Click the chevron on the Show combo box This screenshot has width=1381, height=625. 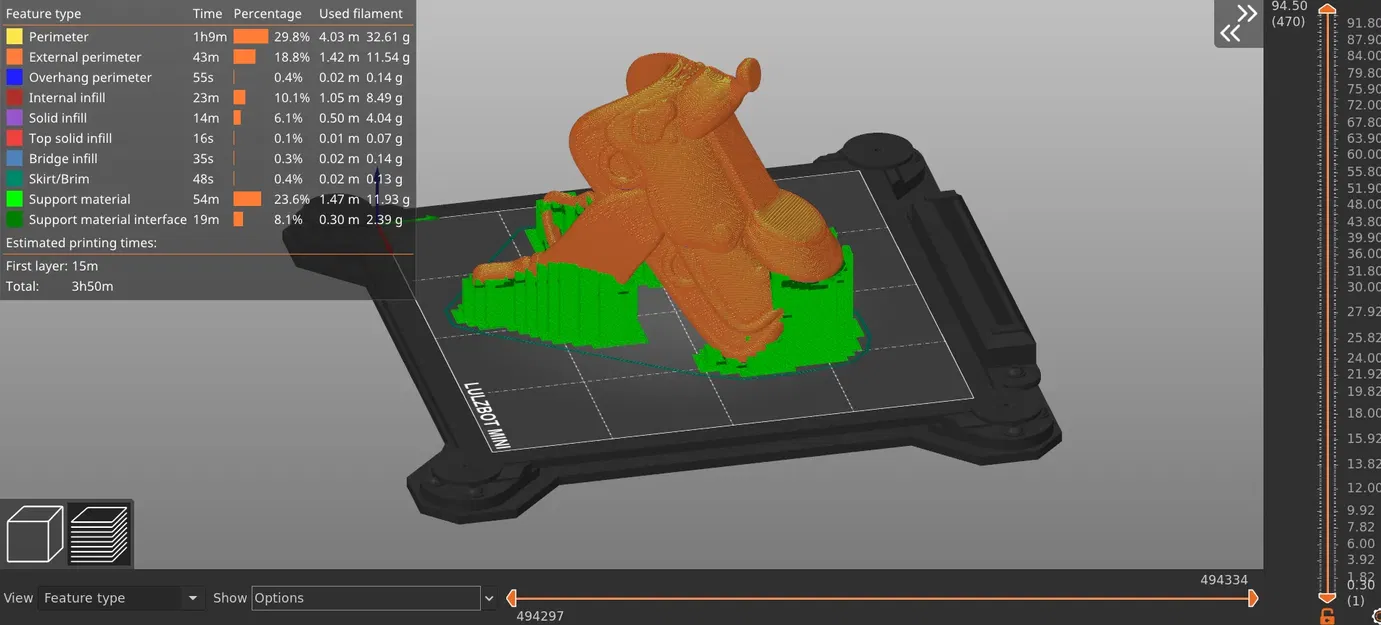tap(489, 597)
